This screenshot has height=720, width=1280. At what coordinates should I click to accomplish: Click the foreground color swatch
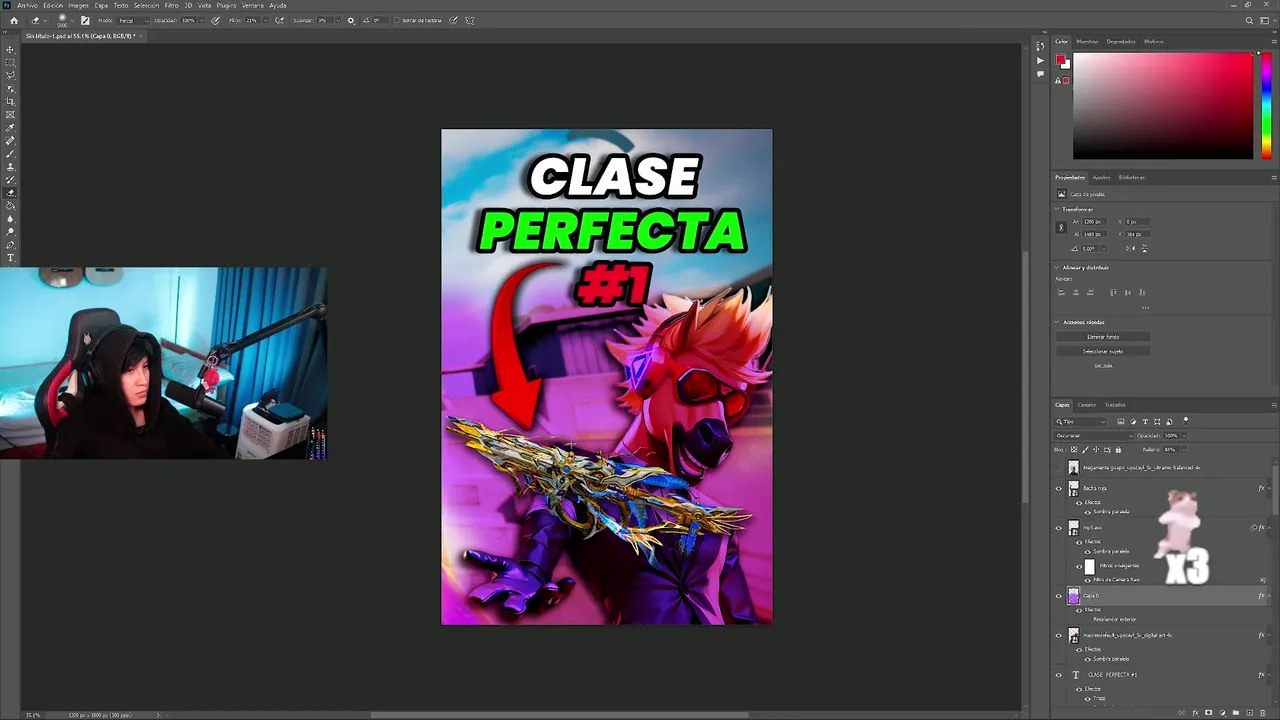pyautogui.click(x=1060, y=60)
